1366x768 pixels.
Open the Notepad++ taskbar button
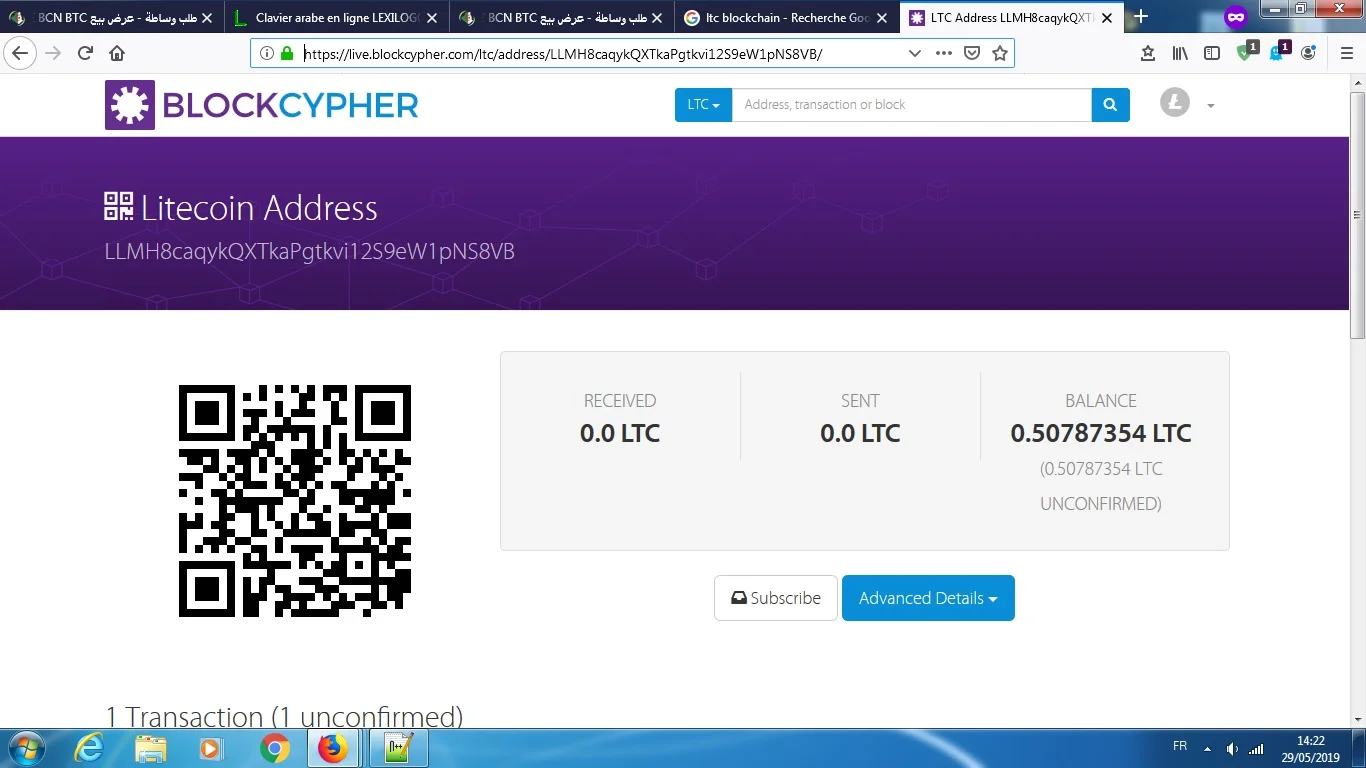click(x=399, y=748)
